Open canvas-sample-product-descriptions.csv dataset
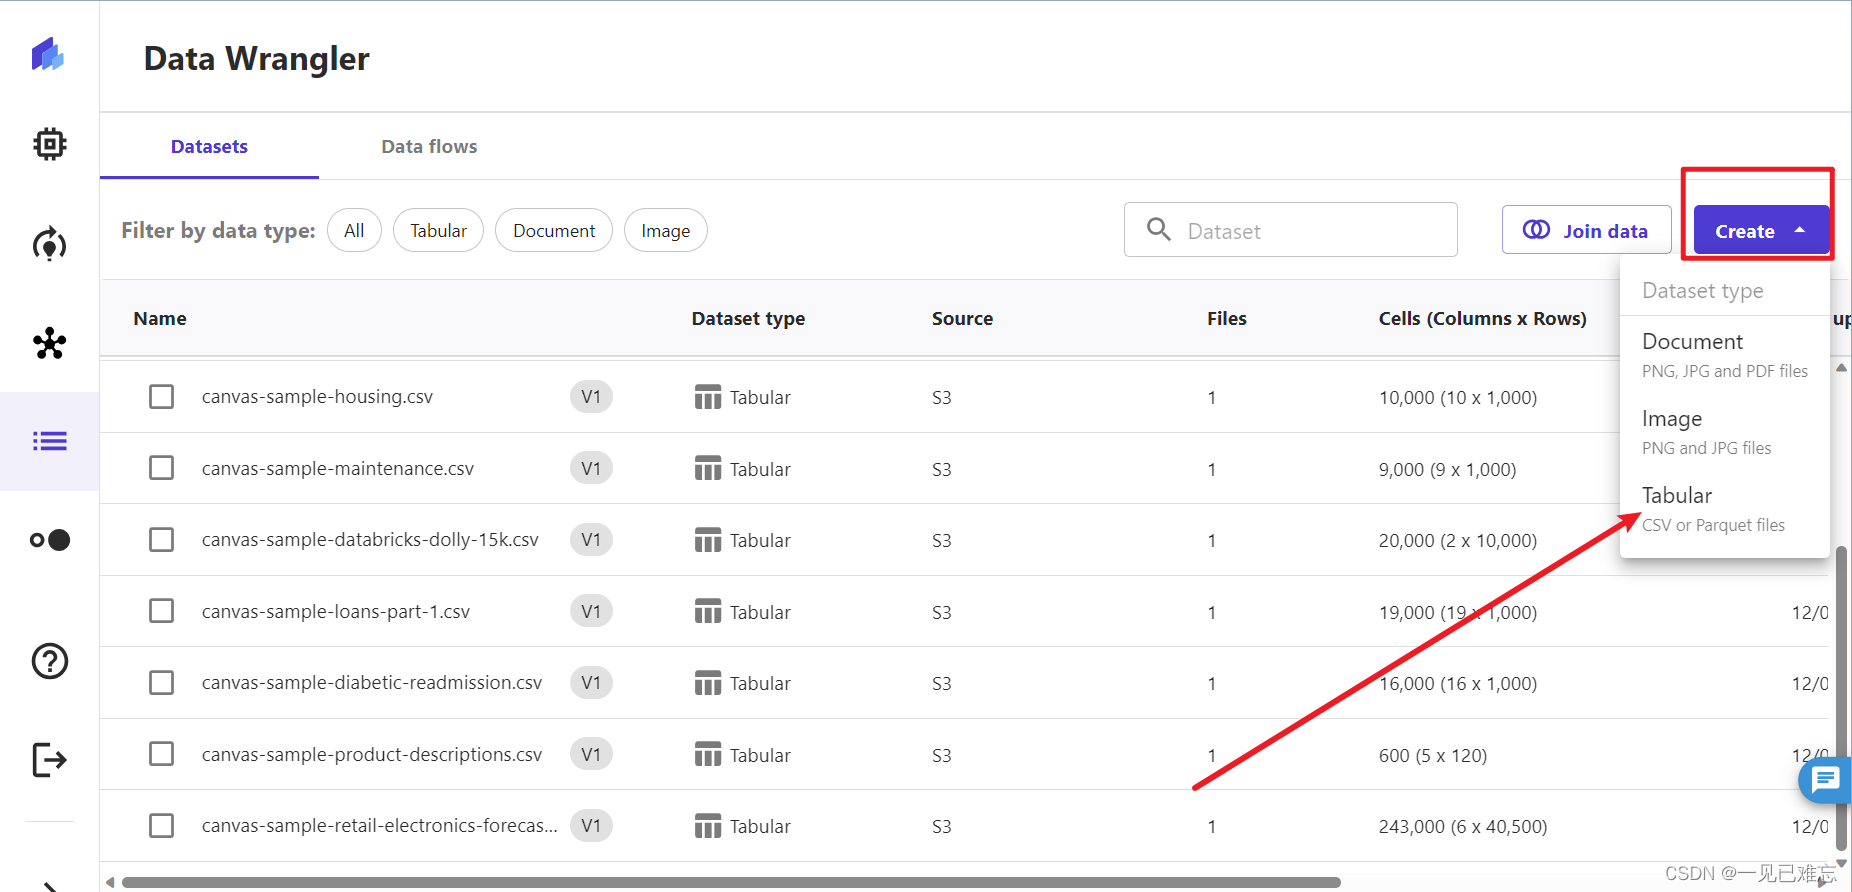Image resolution: width=1852 pixels, height=892 pixels. tap(372, 754)
